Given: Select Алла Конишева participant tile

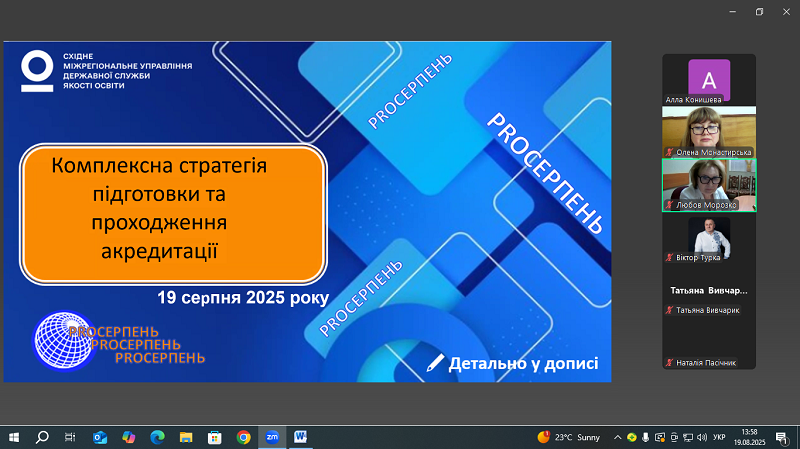Looking at the screenshot, I should click(709, 80).
